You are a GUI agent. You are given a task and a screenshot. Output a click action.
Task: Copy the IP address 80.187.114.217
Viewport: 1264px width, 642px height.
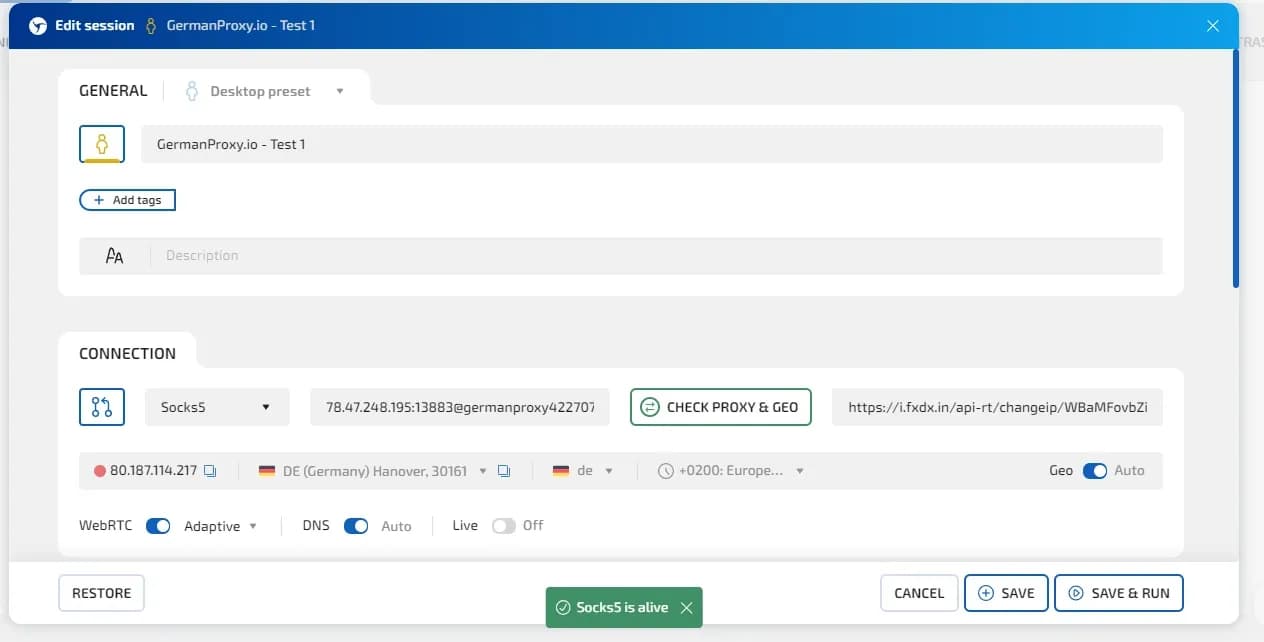coord(209,470)
